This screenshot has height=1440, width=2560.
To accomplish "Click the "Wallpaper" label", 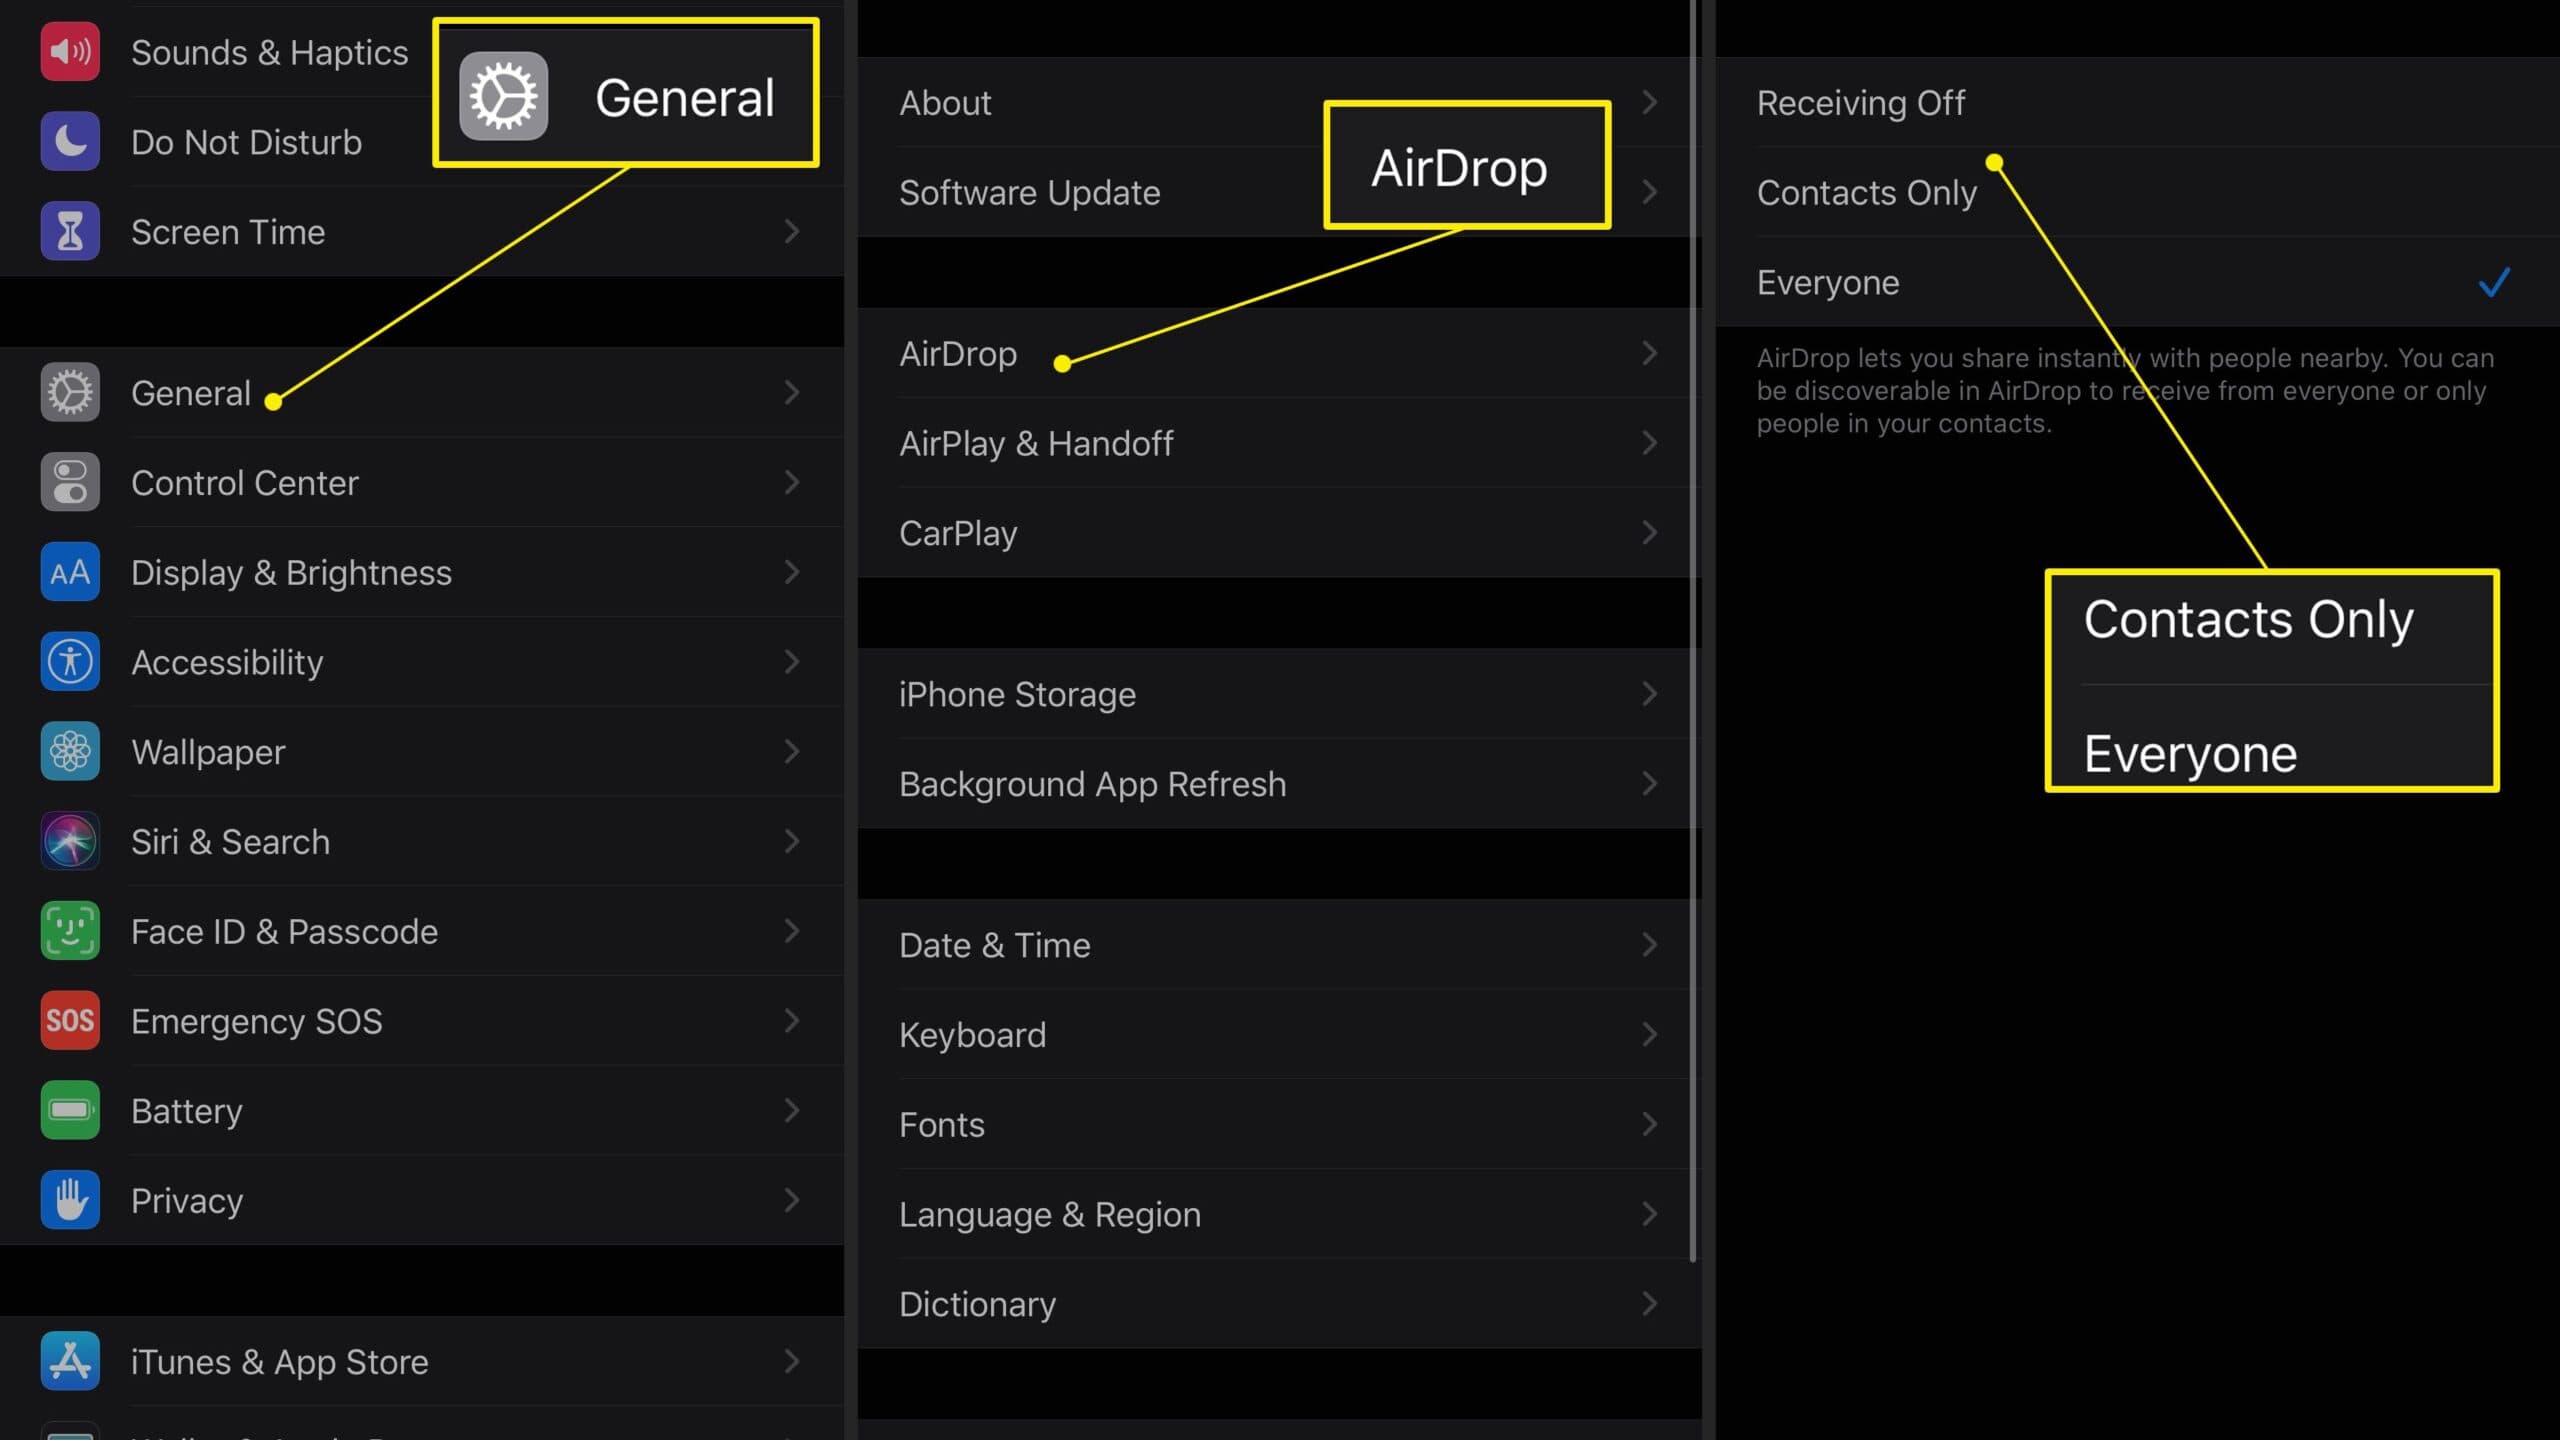I will click(208, 753).
